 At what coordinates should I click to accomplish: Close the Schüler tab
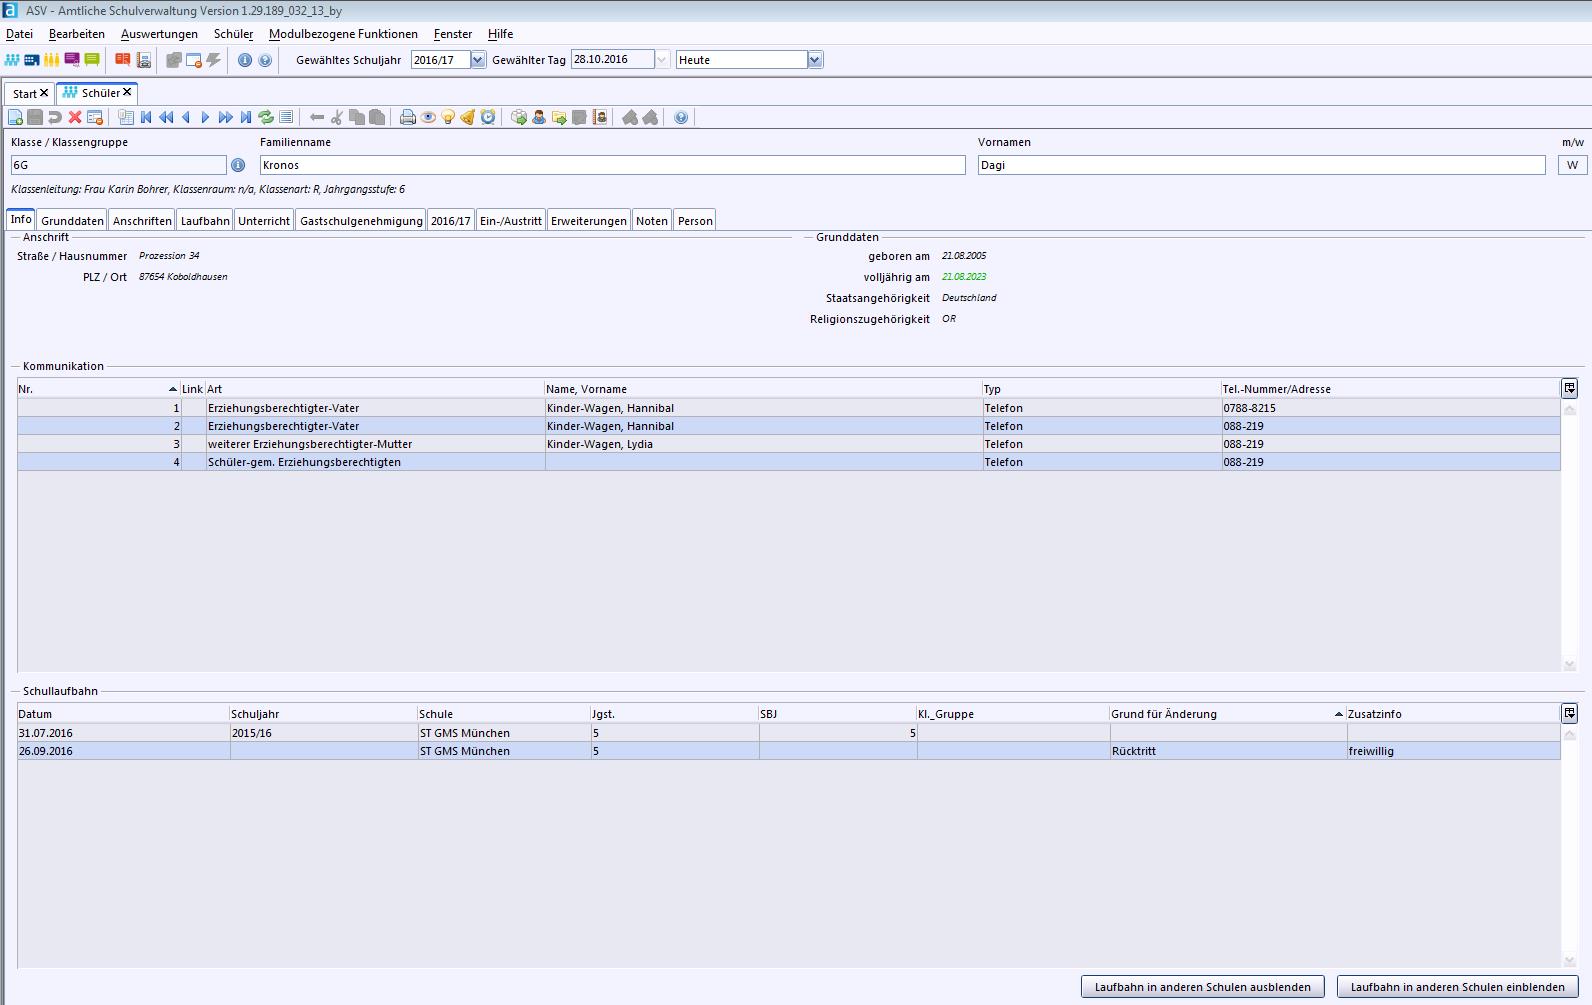click(127, 92)
